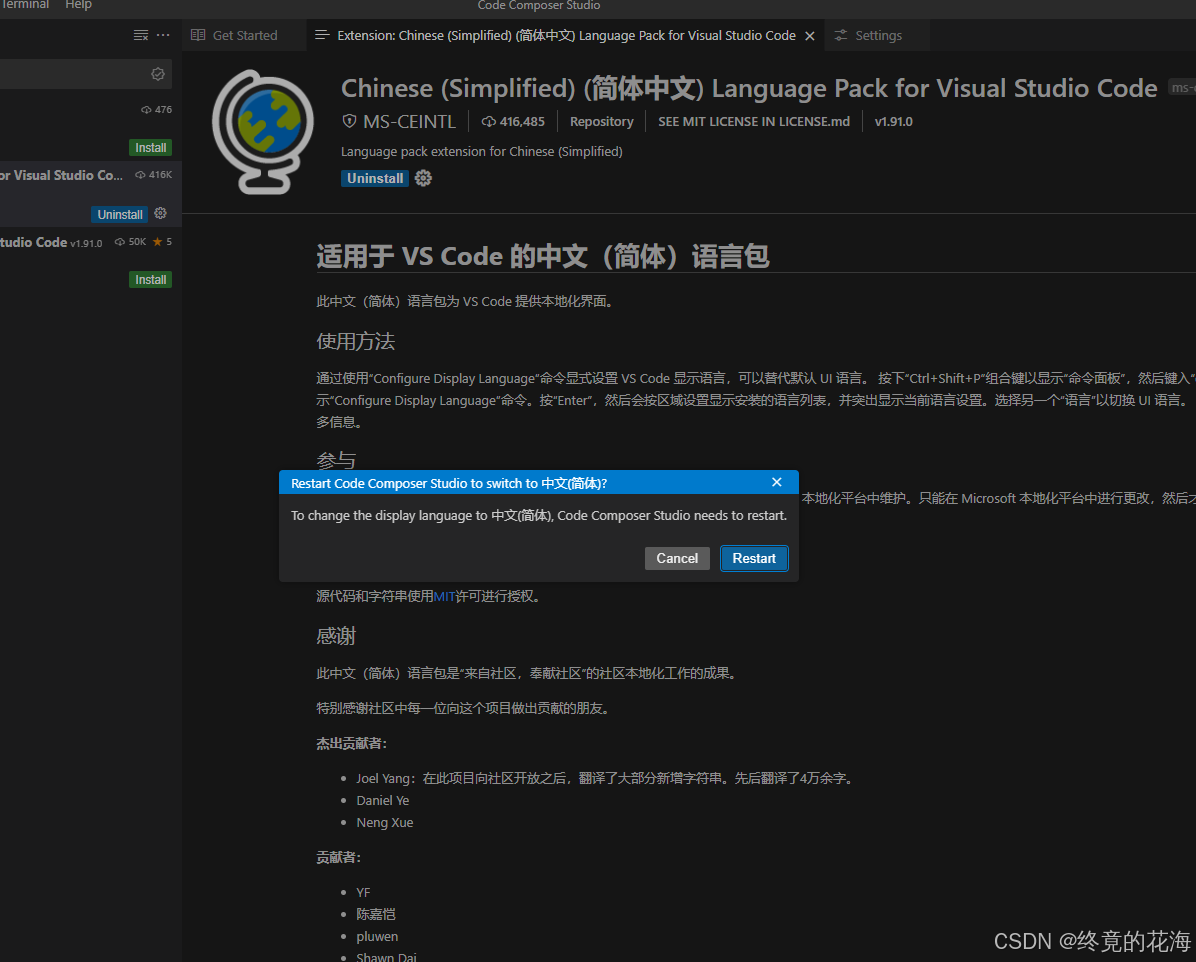Install the extension with 476 downloads
The width and height of the screenshot is (1196, 962).
pos(150,147)
